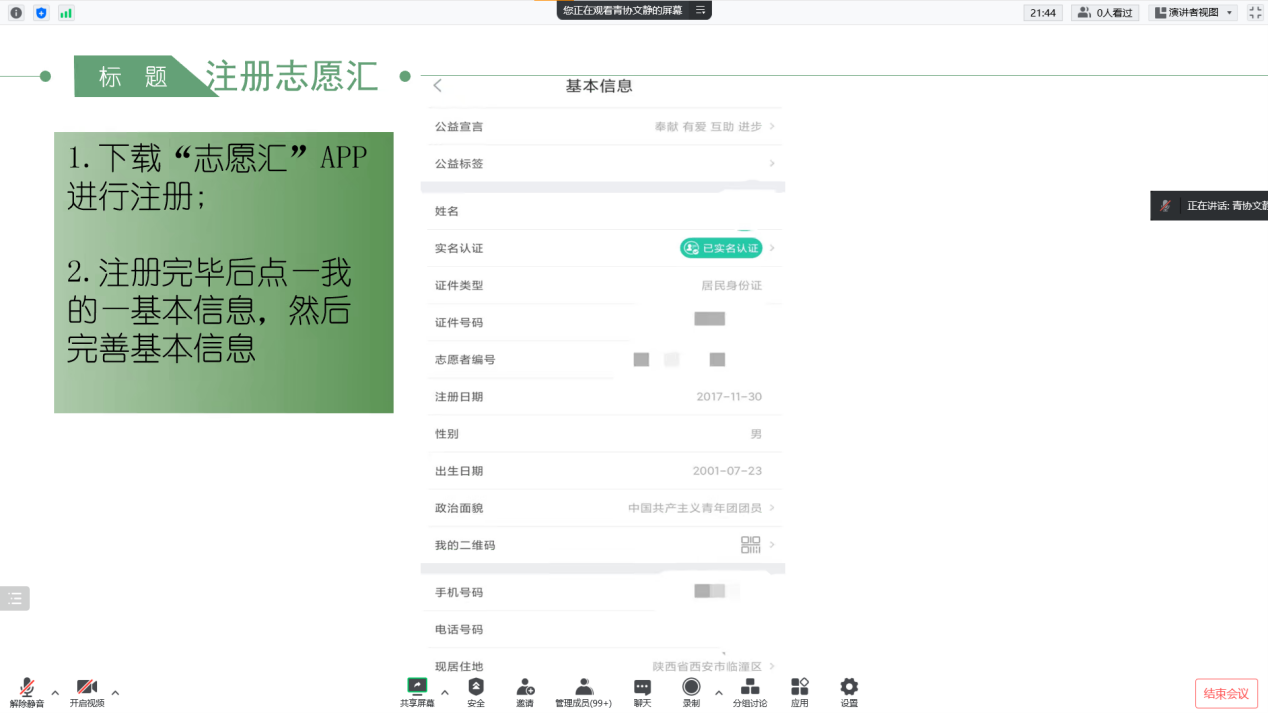Click the 邀请 invite icon
Screen dimensions: 1268x713
(525, 687)
